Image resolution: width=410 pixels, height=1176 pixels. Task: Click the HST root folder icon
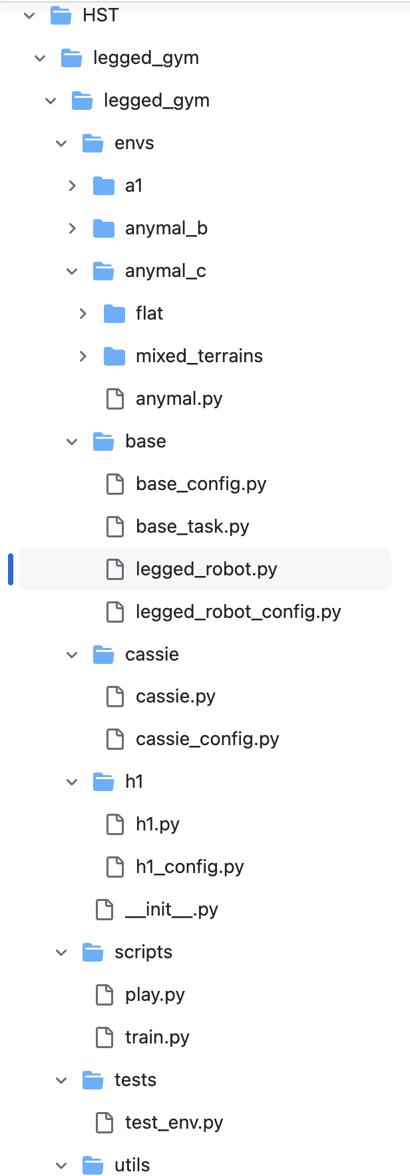[x=60, y=15]
